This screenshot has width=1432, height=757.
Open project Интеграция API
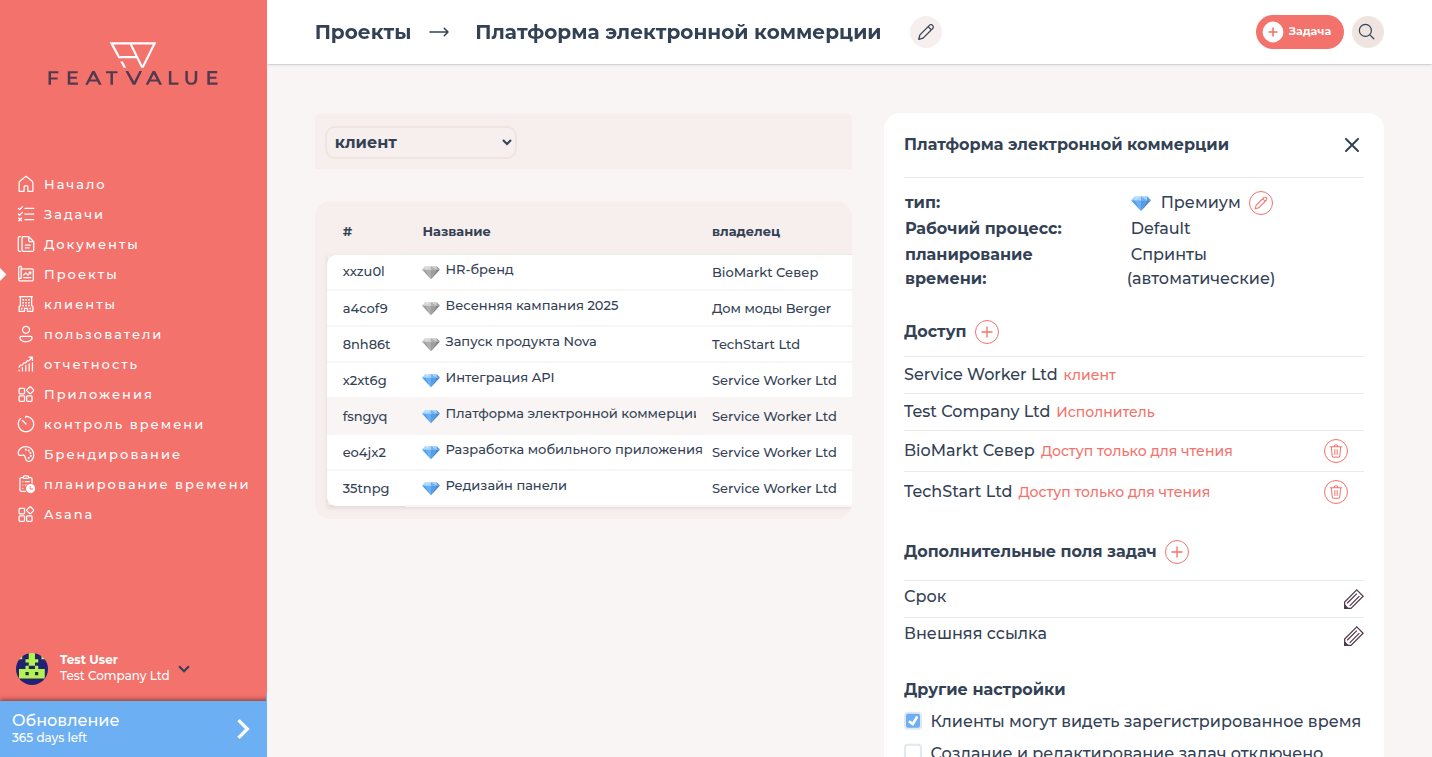pos(589,380)
